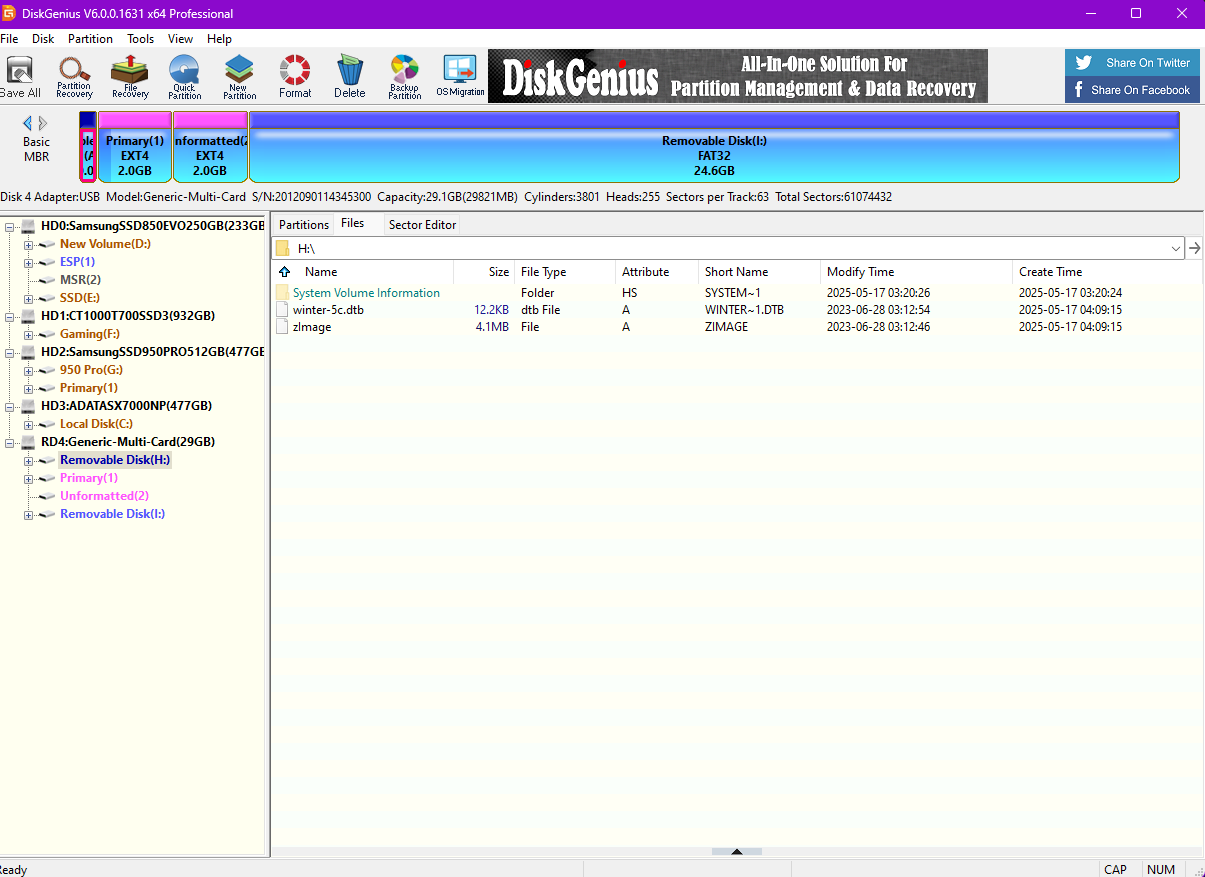Start OS Migration
The image size is (1205, 877).
pyautogui.click(x=459, y=76)
